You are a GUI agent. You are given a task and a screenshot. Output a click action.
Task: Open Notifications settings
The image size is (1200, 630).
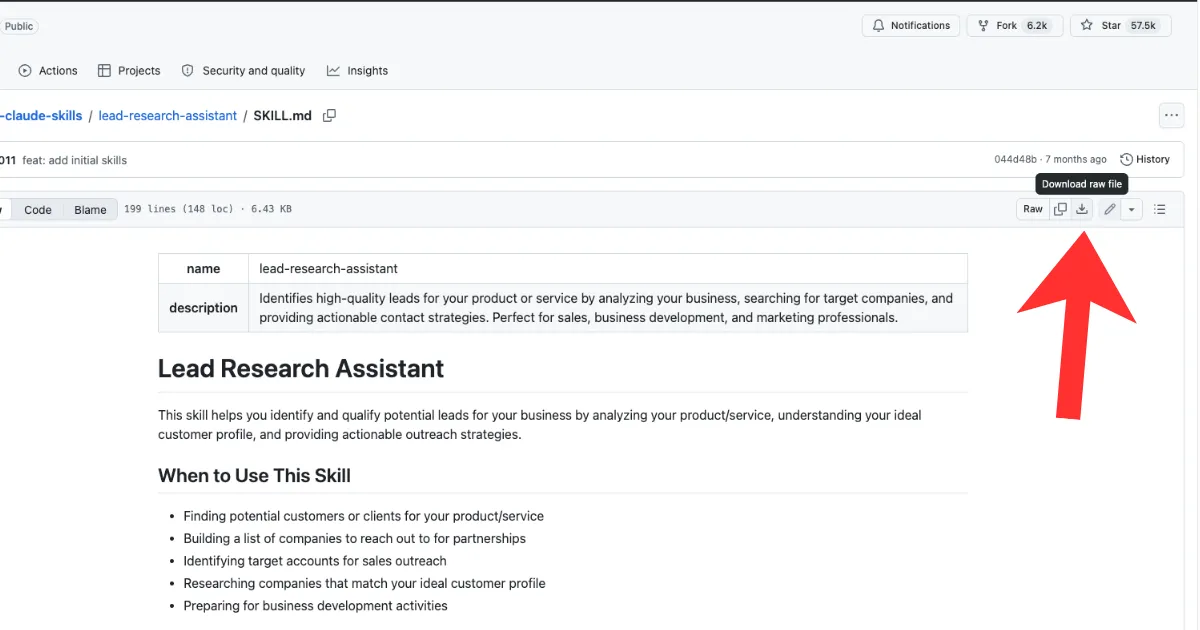[911, 26]
